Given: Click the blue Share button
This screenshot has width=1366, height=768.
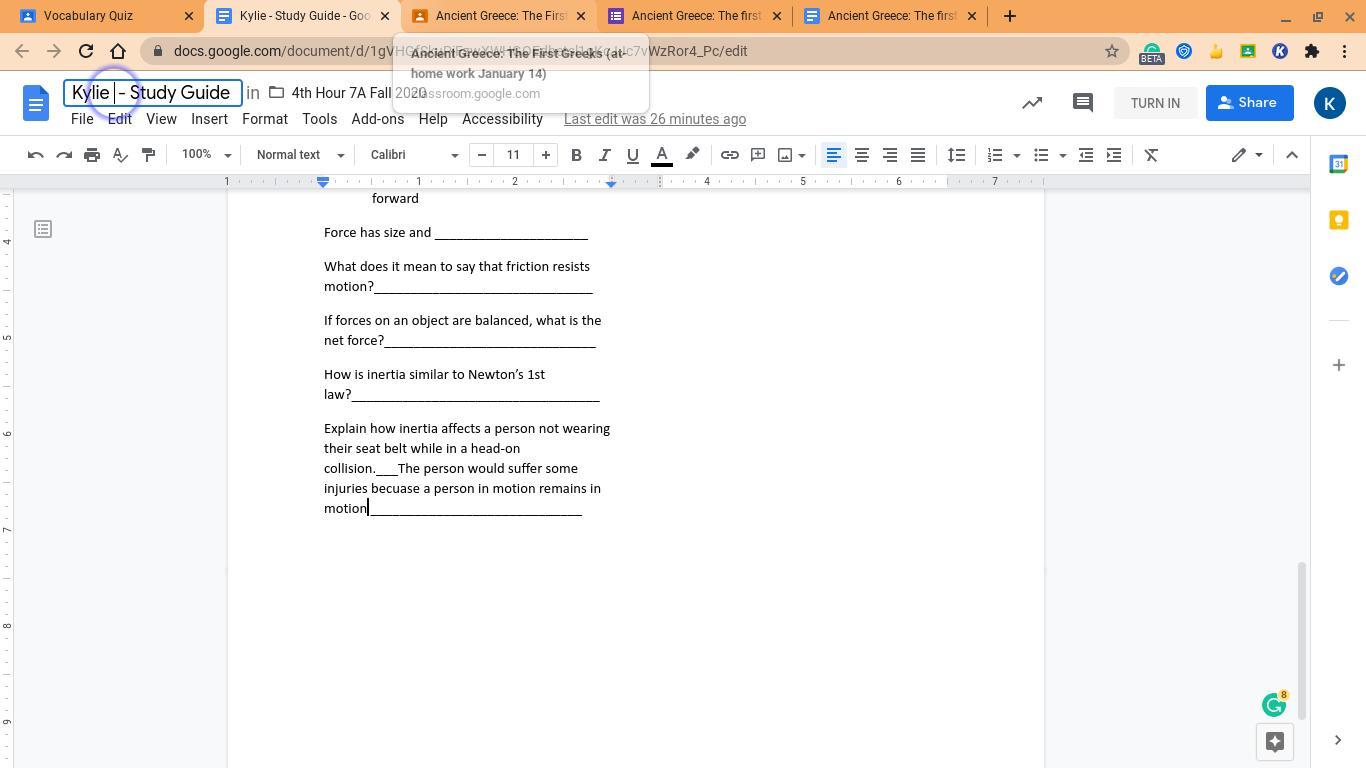Looking at the screenshot, I should (1249, 103).
